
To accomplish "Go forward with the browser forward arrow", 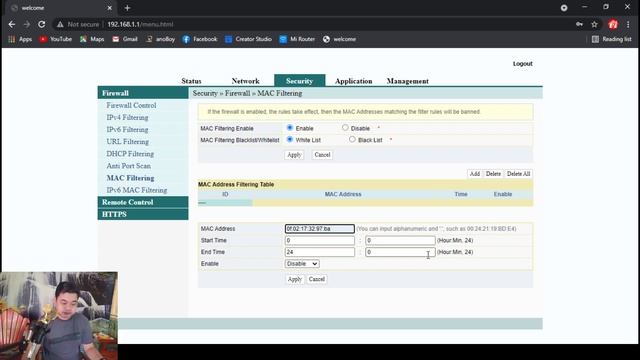I will pyautogui.click(x=27, y=24).
